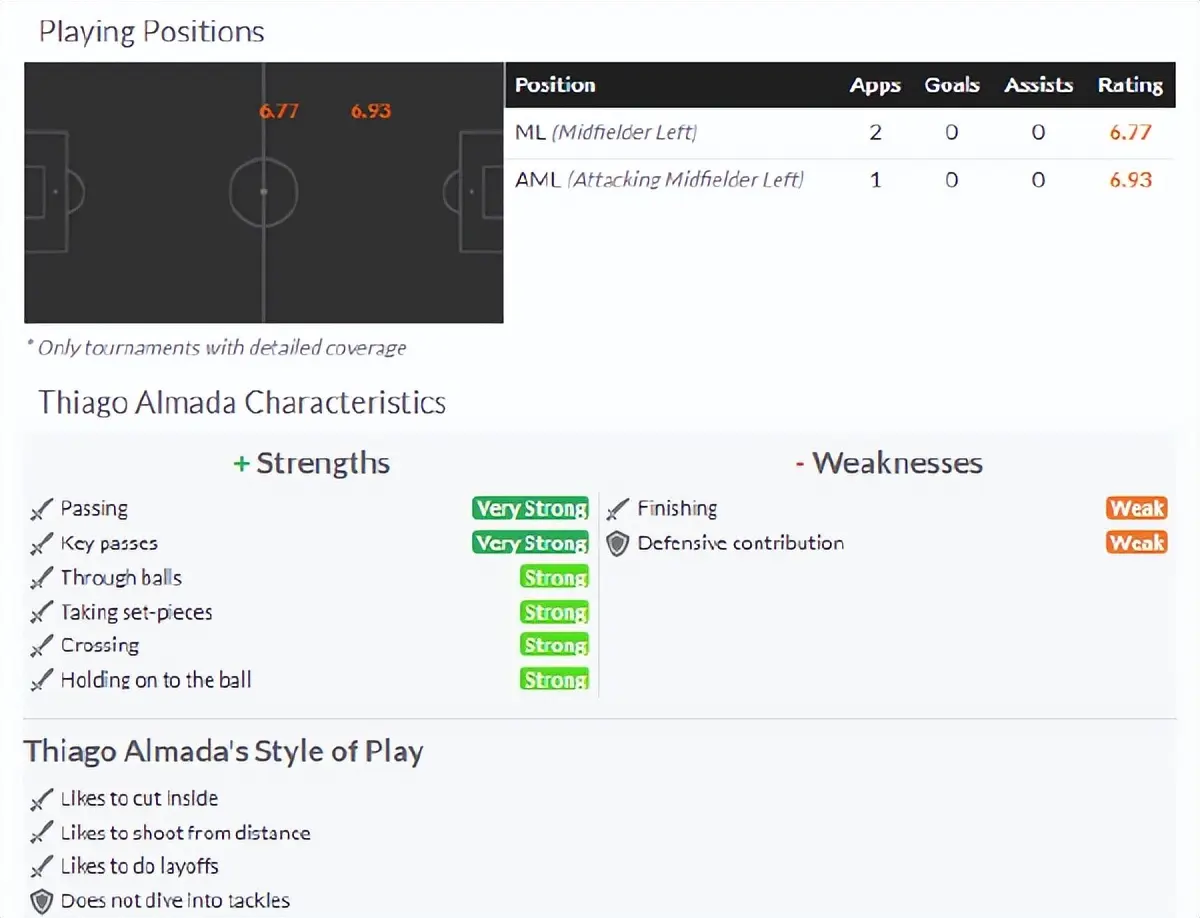
Task: Click shield icon beside Does not dive into tackles
Action: [40, 901]
